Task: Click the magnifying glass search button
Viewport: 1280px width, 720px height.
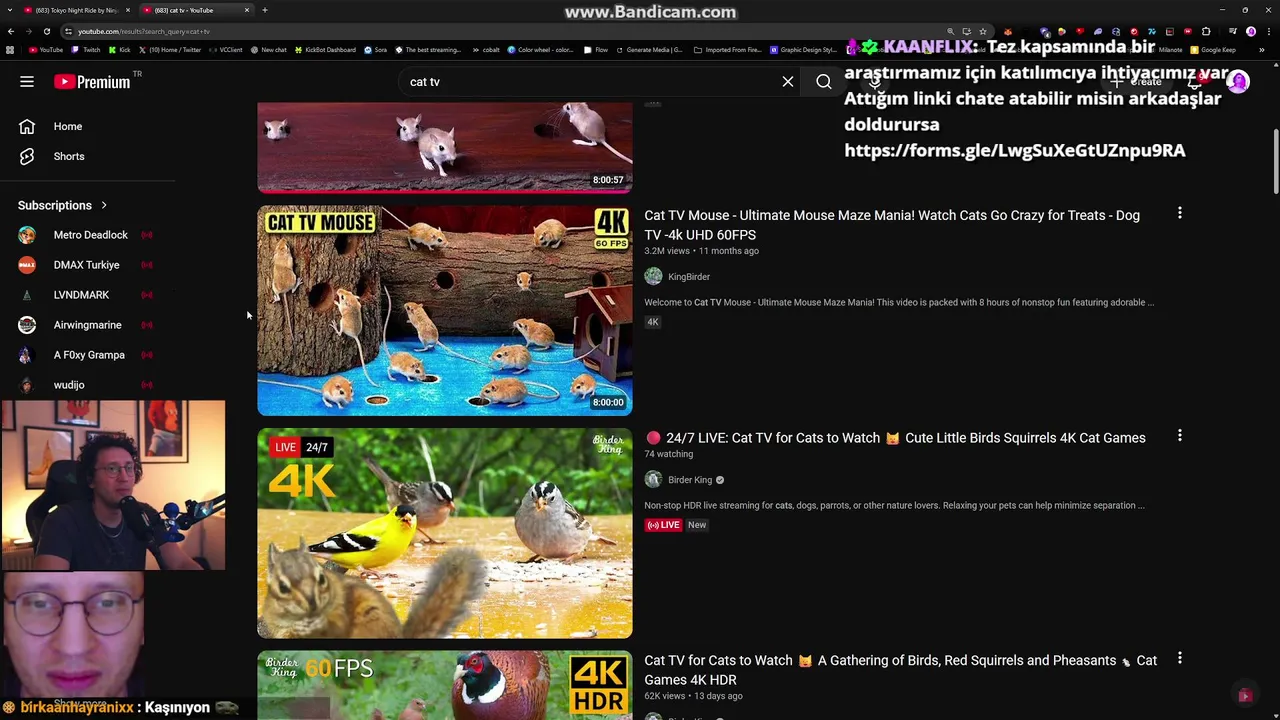Action: [824, 82]
